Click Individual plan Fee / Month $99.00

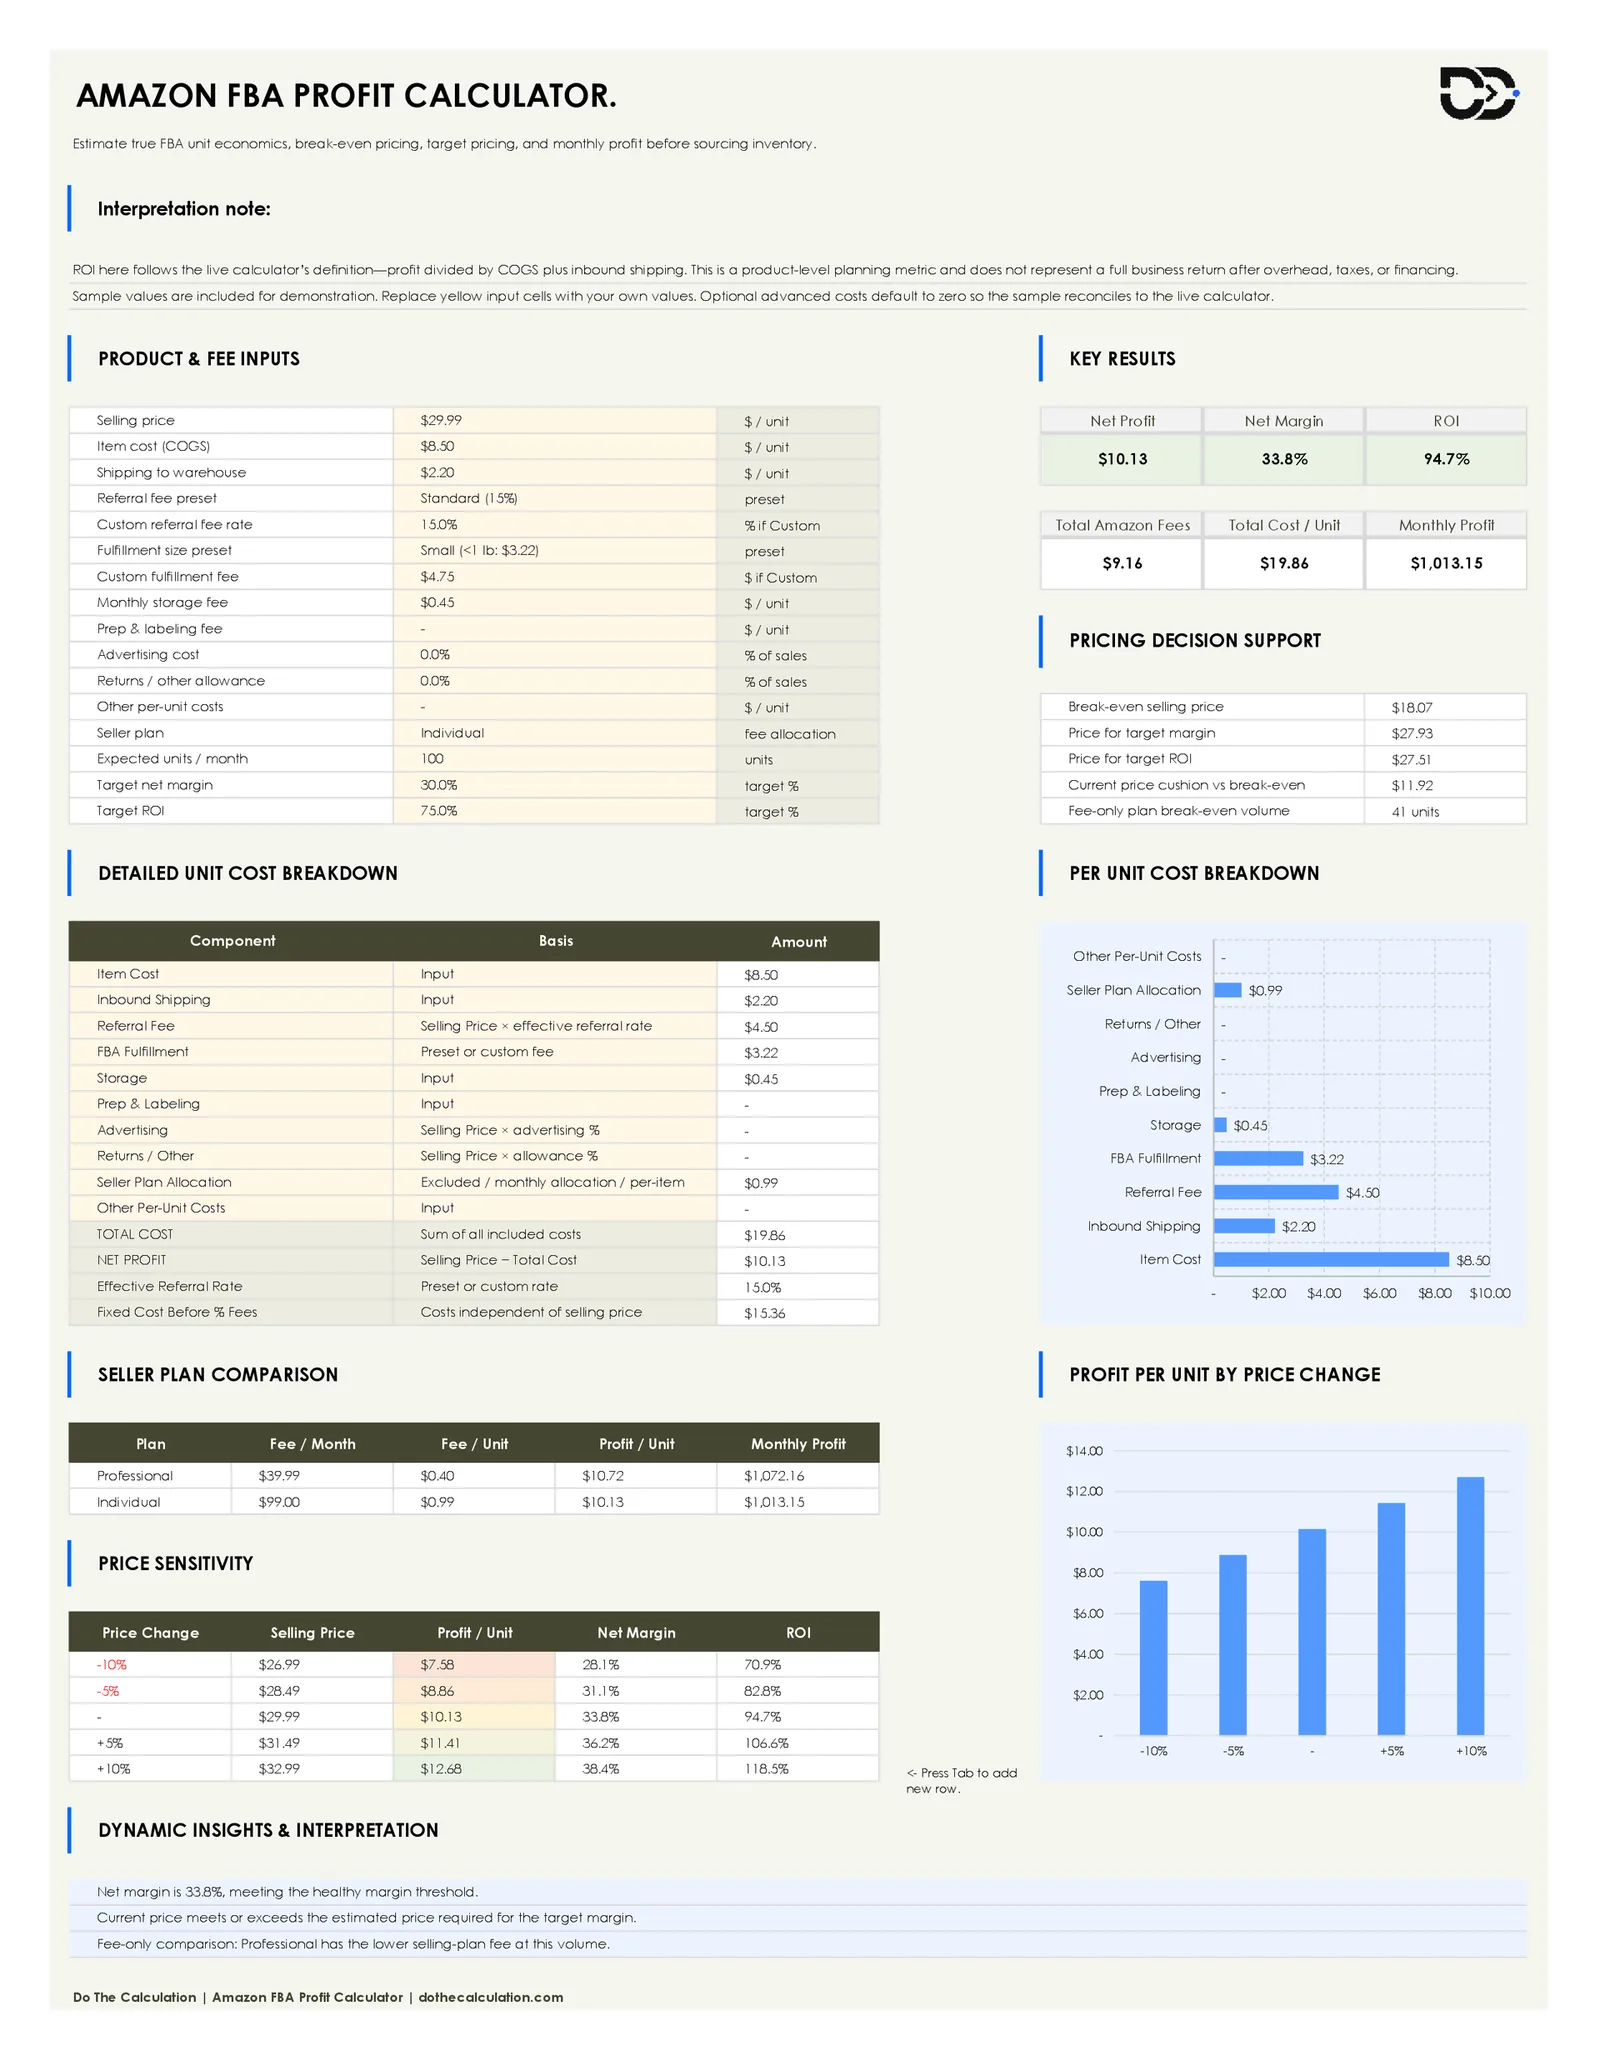coord(312,1502)
